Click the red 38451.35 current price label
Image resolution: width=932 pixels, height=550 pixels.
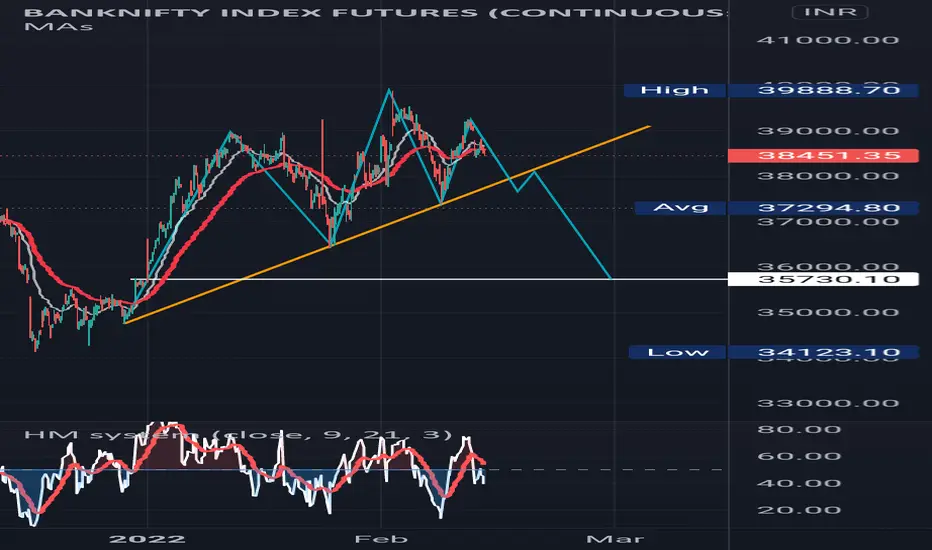tap(823, 156)
